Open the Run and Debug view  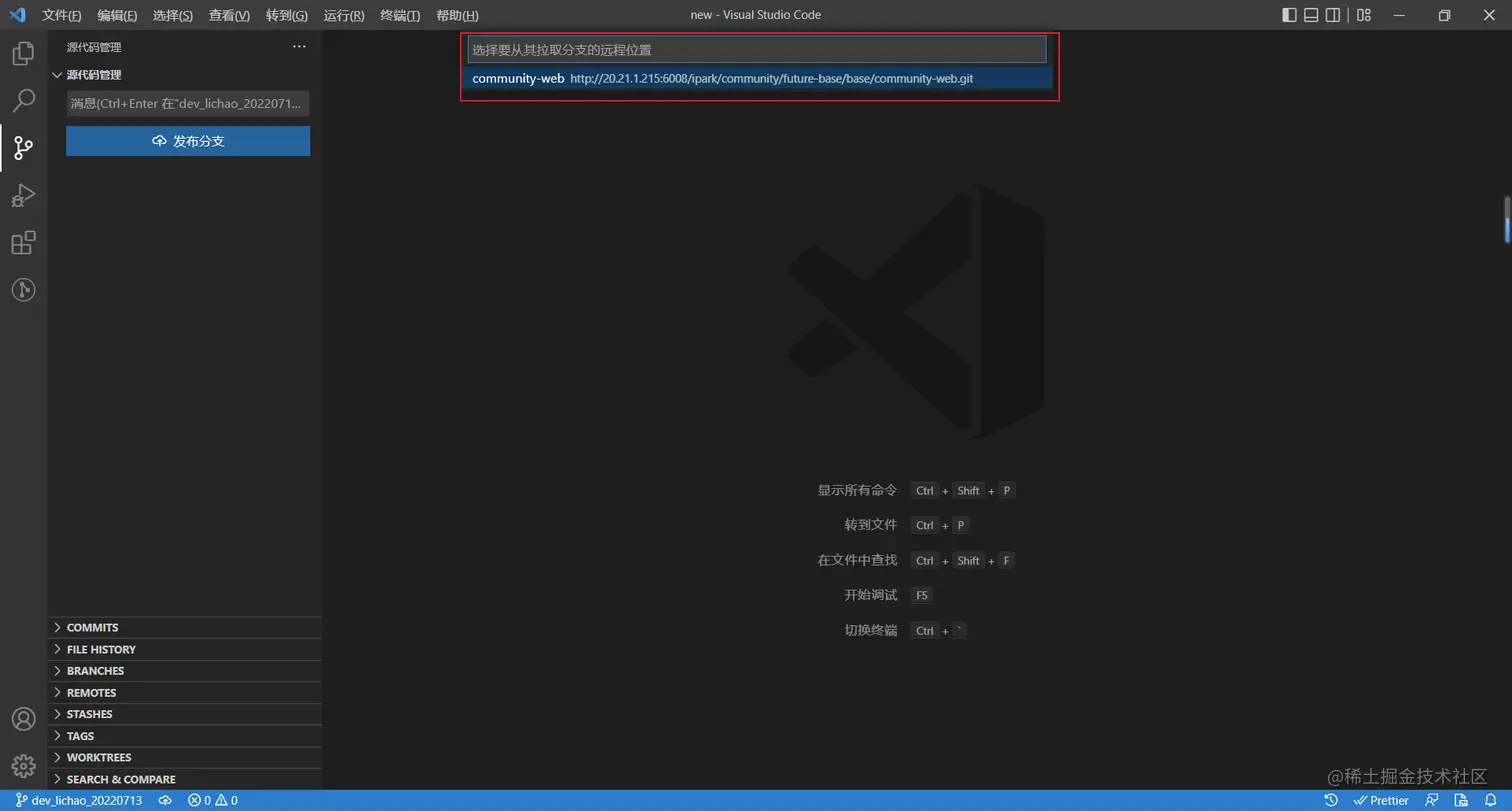coord(23,195)
